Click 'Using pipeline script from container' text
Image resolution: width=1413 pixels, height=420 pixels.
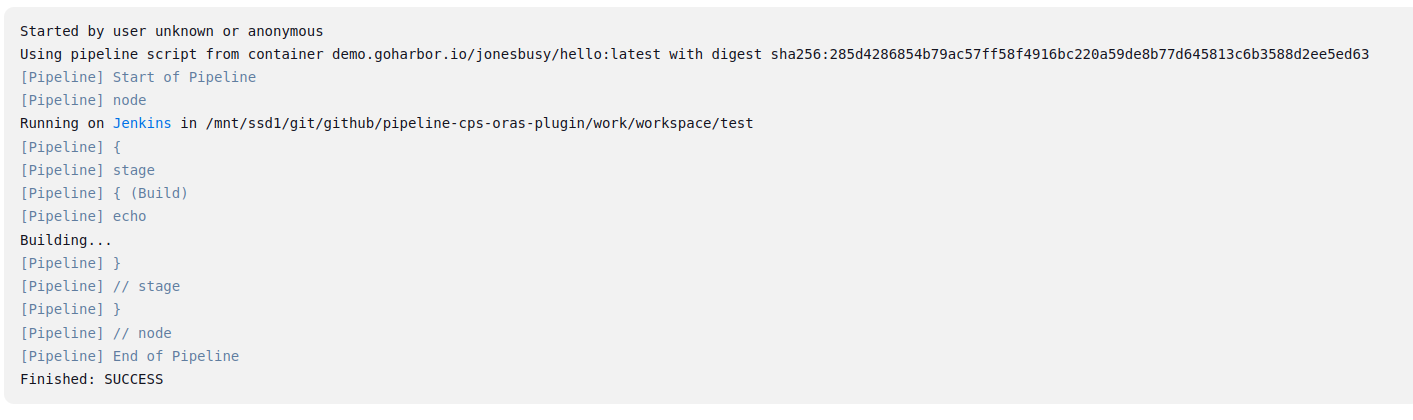pos(171,54)
